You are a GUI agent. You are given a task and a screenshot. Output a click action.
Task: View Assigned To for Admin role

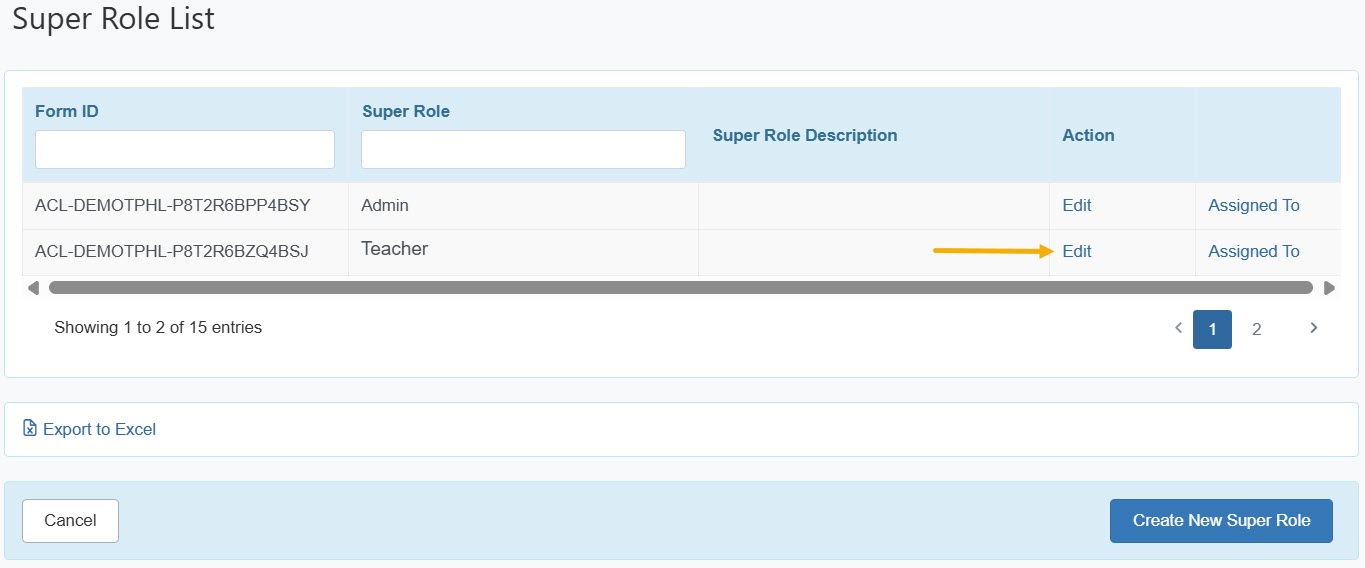[1253, 206]
